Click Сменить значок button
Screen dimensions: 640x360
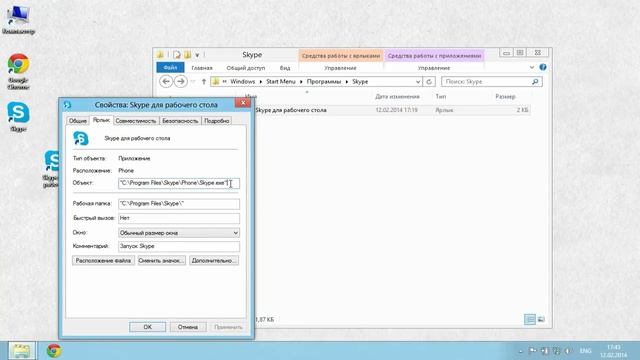coord(162,260)
